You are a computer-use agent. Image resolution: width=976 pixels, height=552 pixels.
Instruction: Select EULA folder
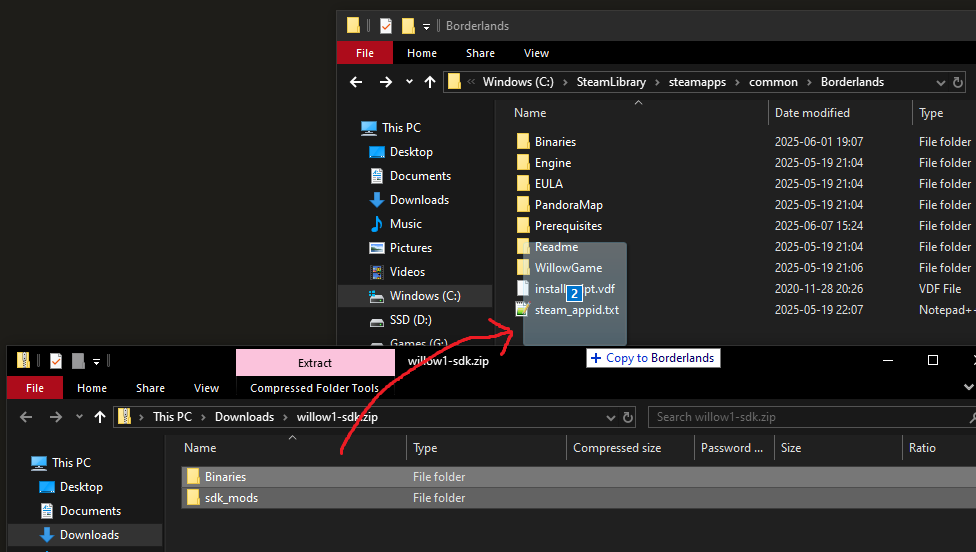(548, 184)
